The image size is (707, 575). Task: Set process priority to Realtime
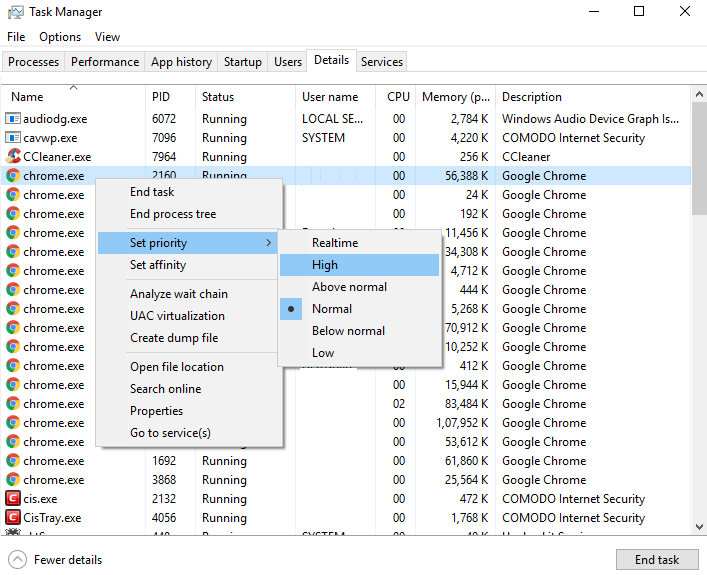(359, 243)
